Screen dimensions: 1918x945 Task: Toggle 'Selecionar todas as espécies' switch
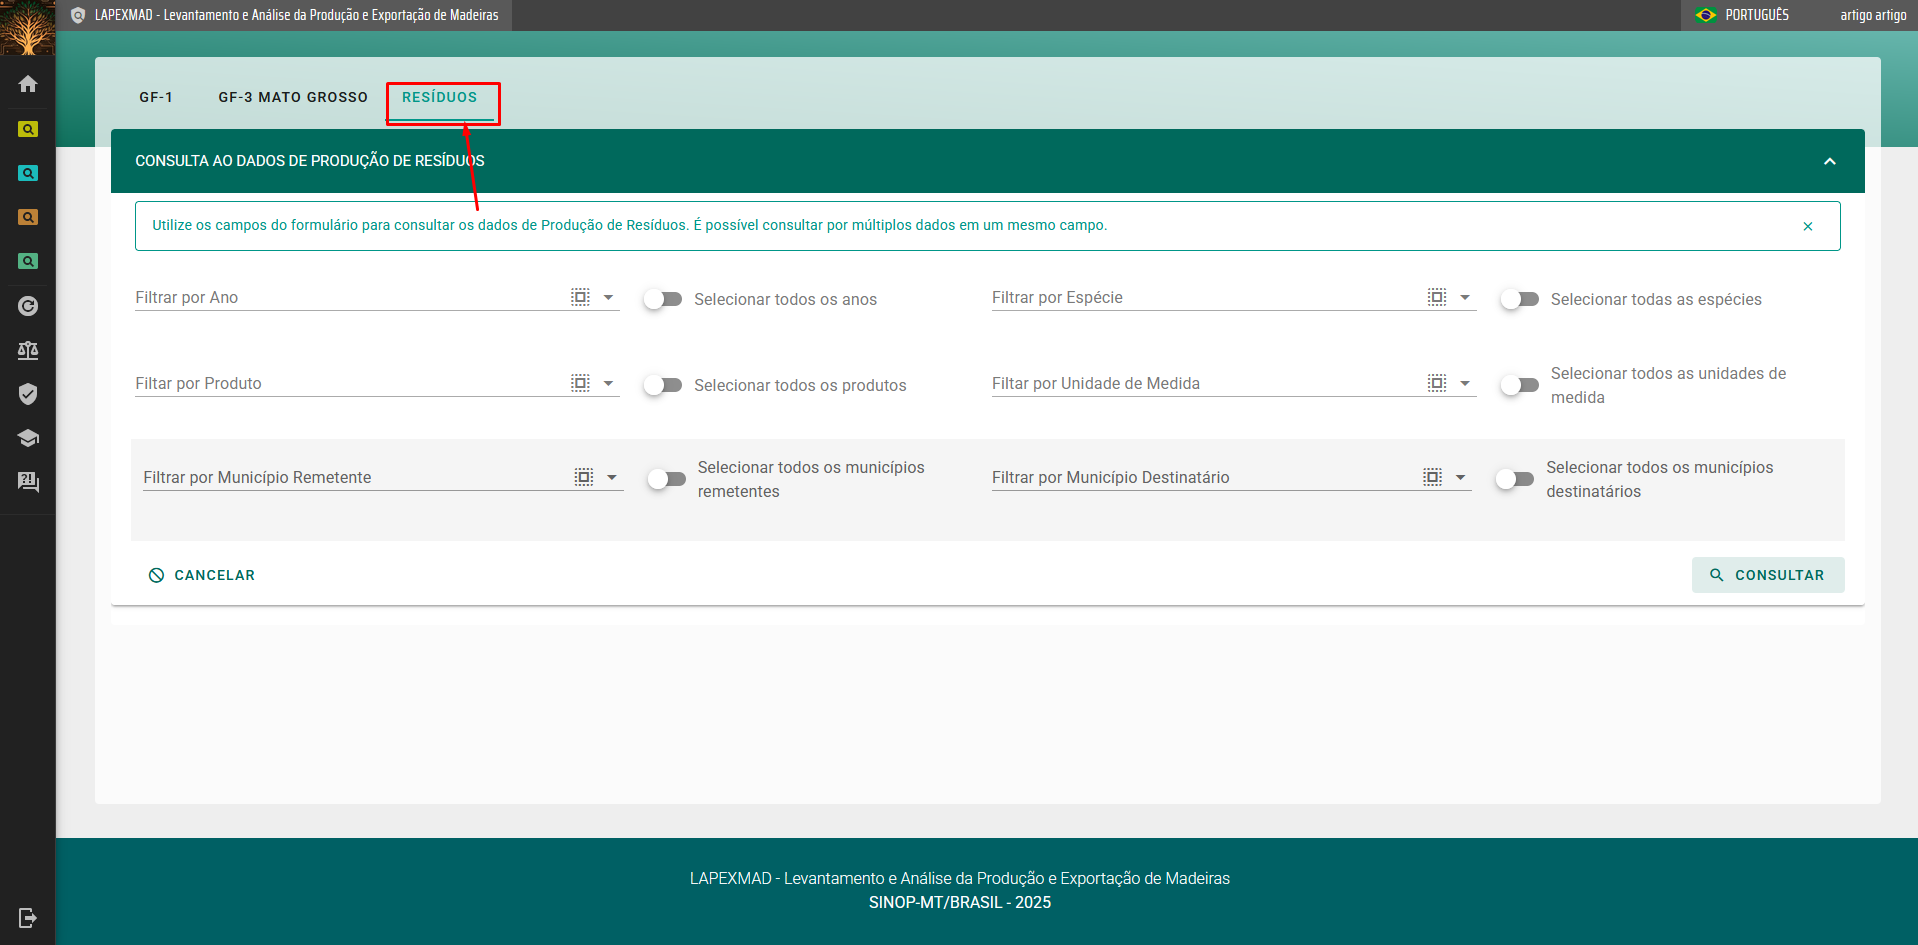(1519, 299)
